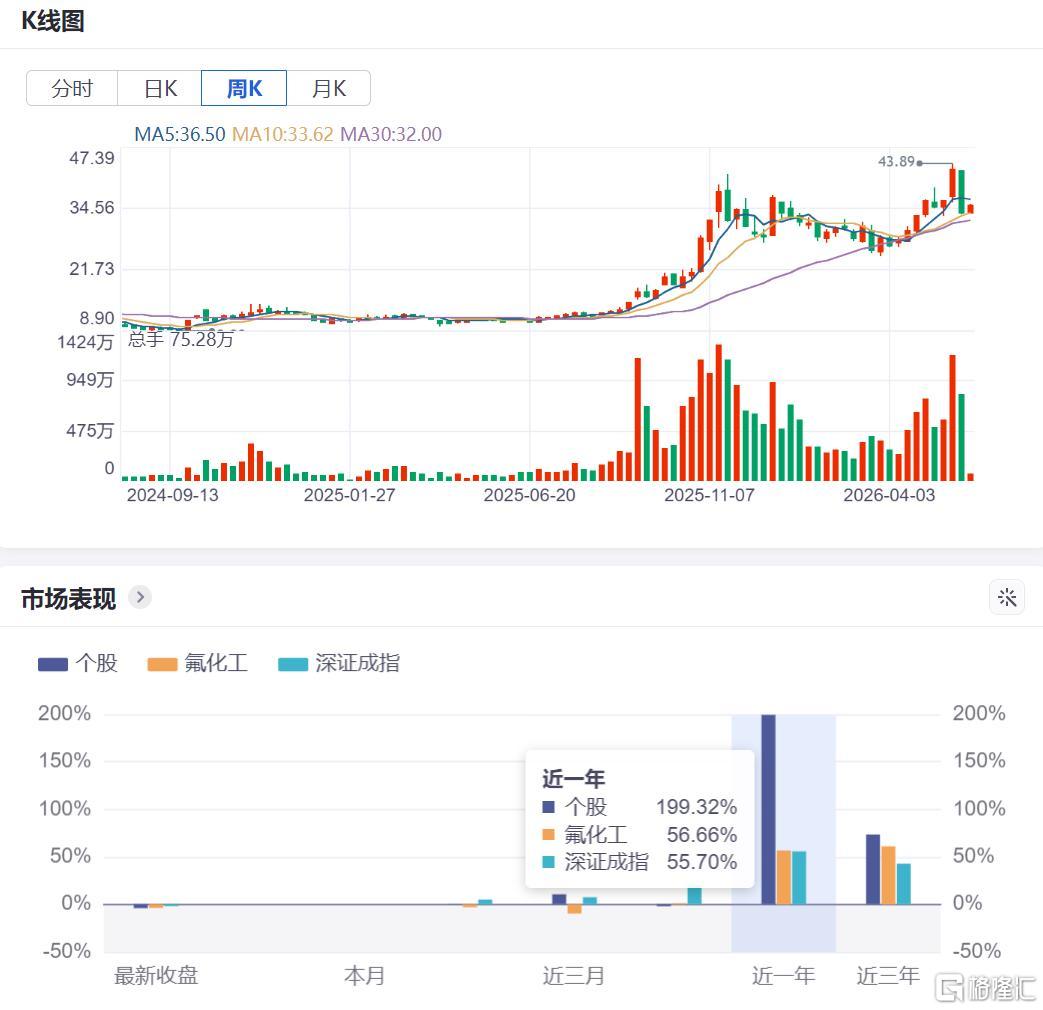
Task: Click the sparkle icon beside 市场表现
Action: [x=1007, y=597]
